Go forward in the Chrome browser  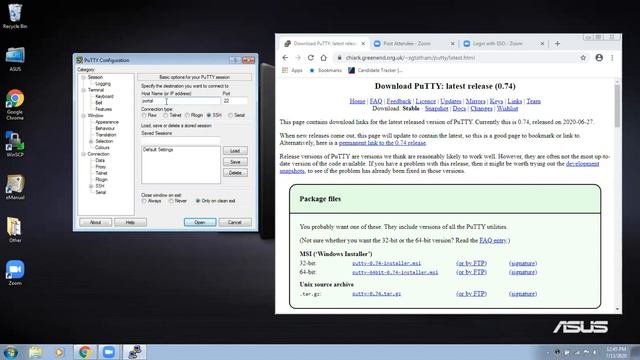point(298,58)
